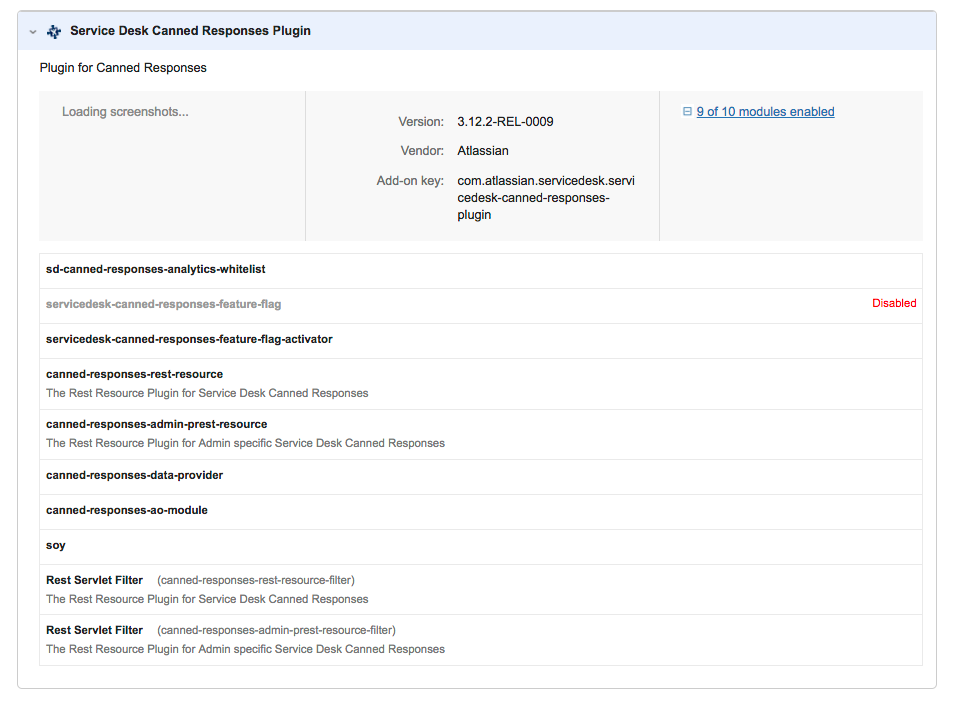This screenshot has width=963, height=710.
Task: Select the canned-responses-rest-resource module
Action: 481,384
